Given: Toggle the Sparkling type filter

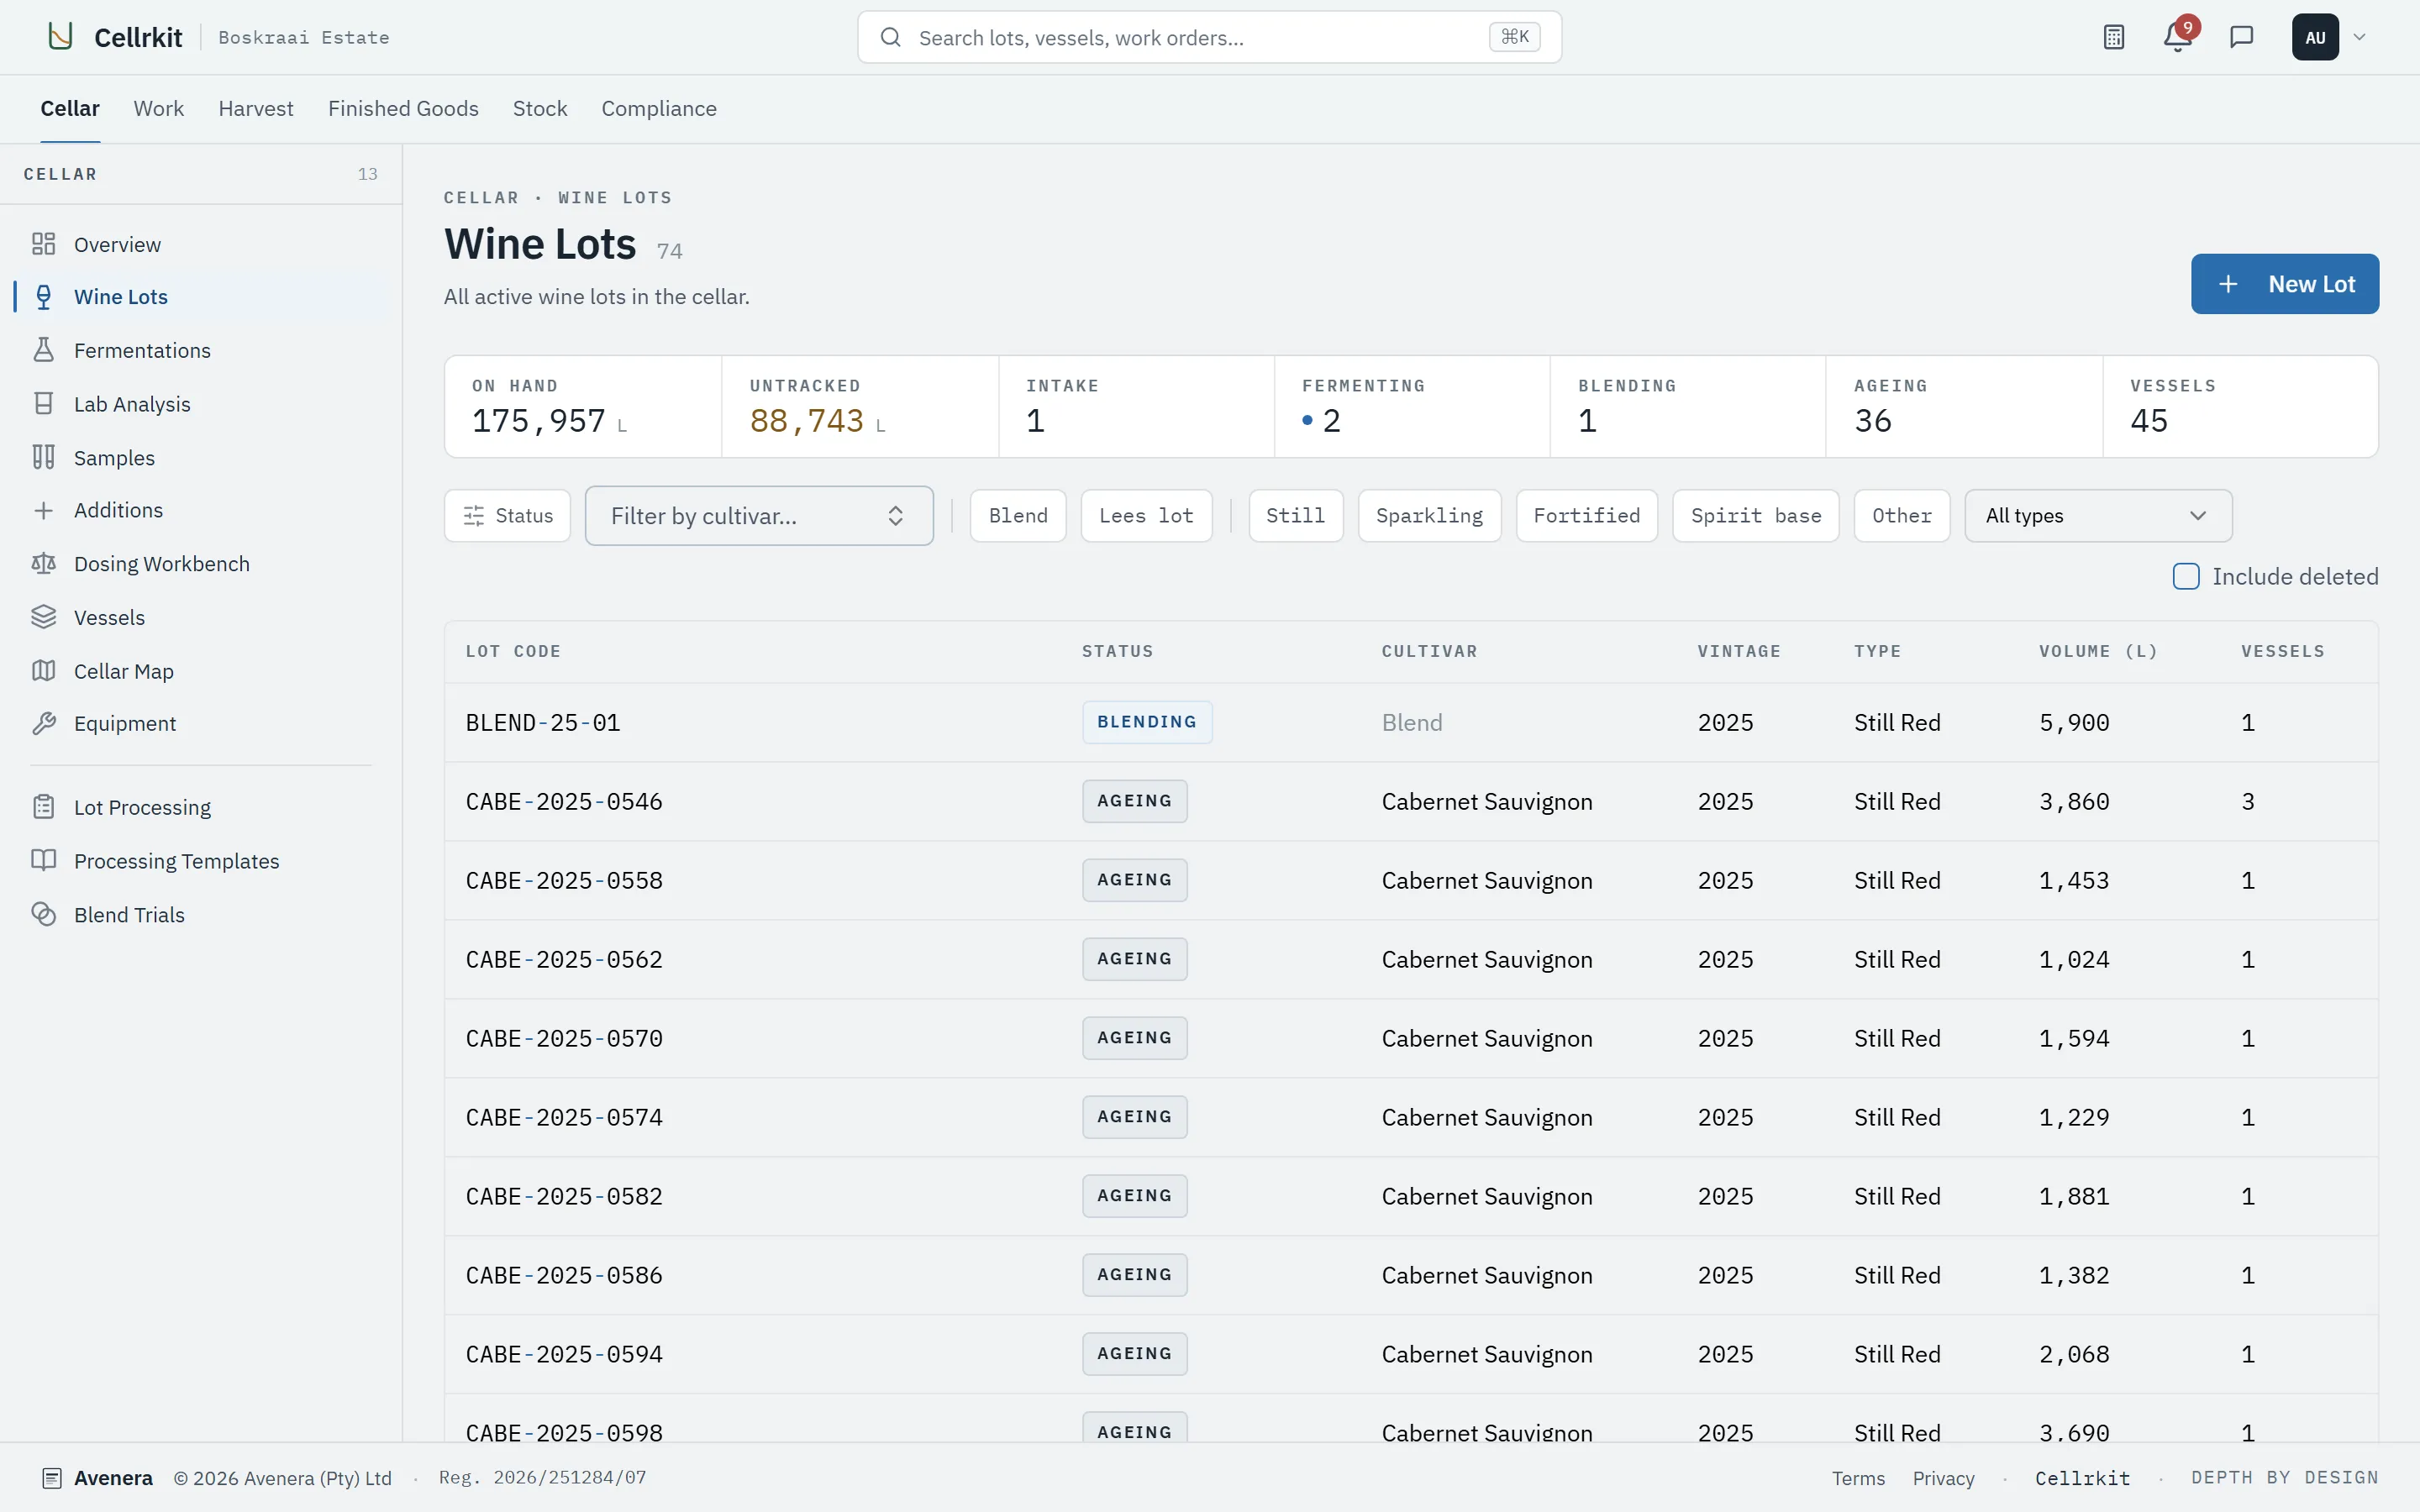Looking at the screenshot, I should click(1429, 516).
